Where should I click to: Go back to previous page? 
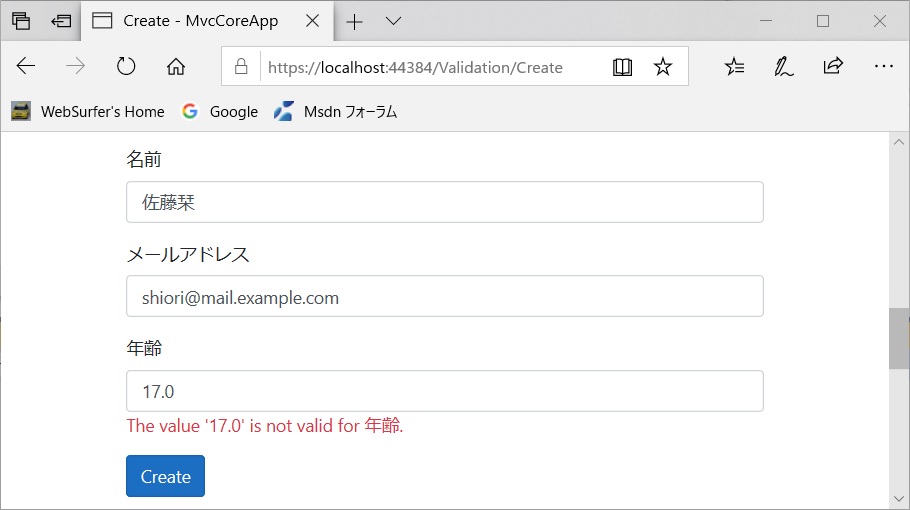pos(26,66)
